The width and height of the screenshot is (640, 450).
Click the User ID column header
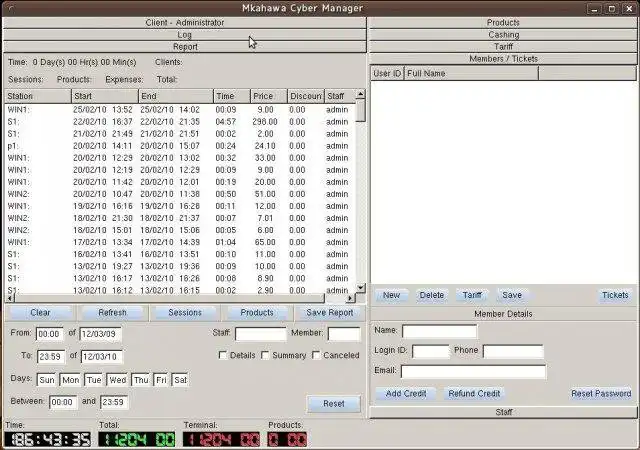click(387, 74)
